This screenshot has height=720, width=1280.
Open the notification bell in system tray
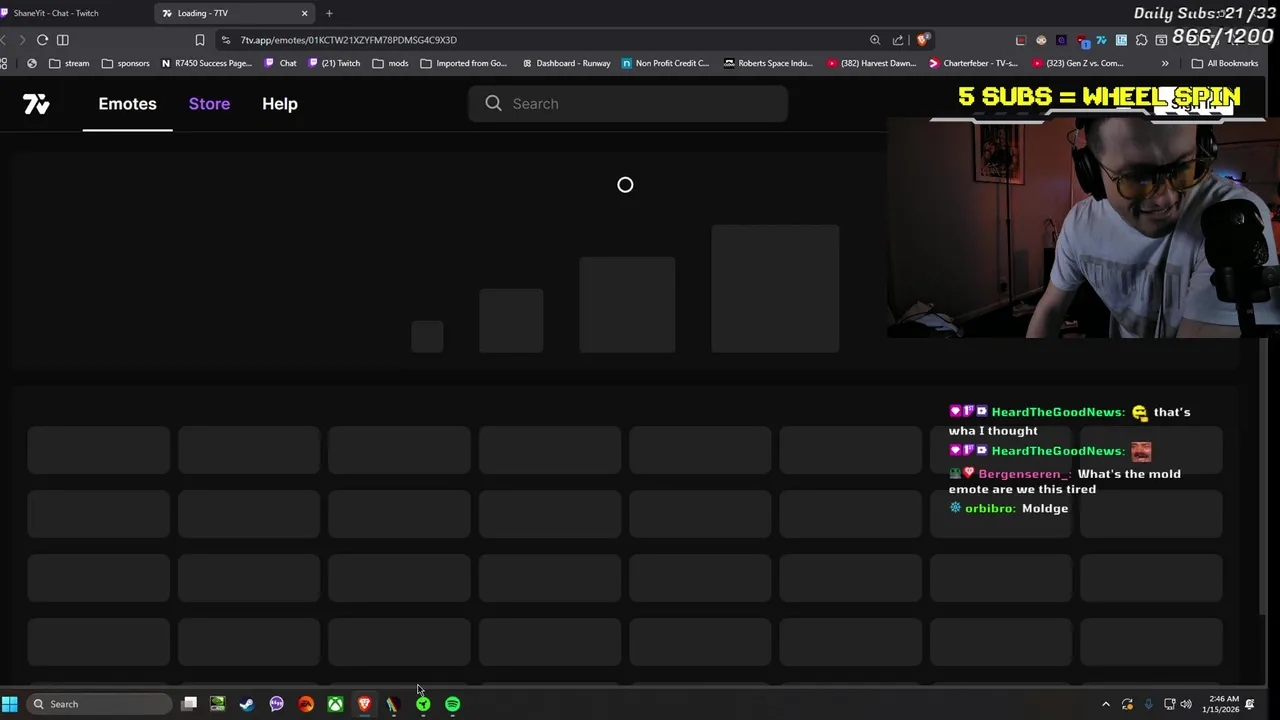(x=1250, y=704)
